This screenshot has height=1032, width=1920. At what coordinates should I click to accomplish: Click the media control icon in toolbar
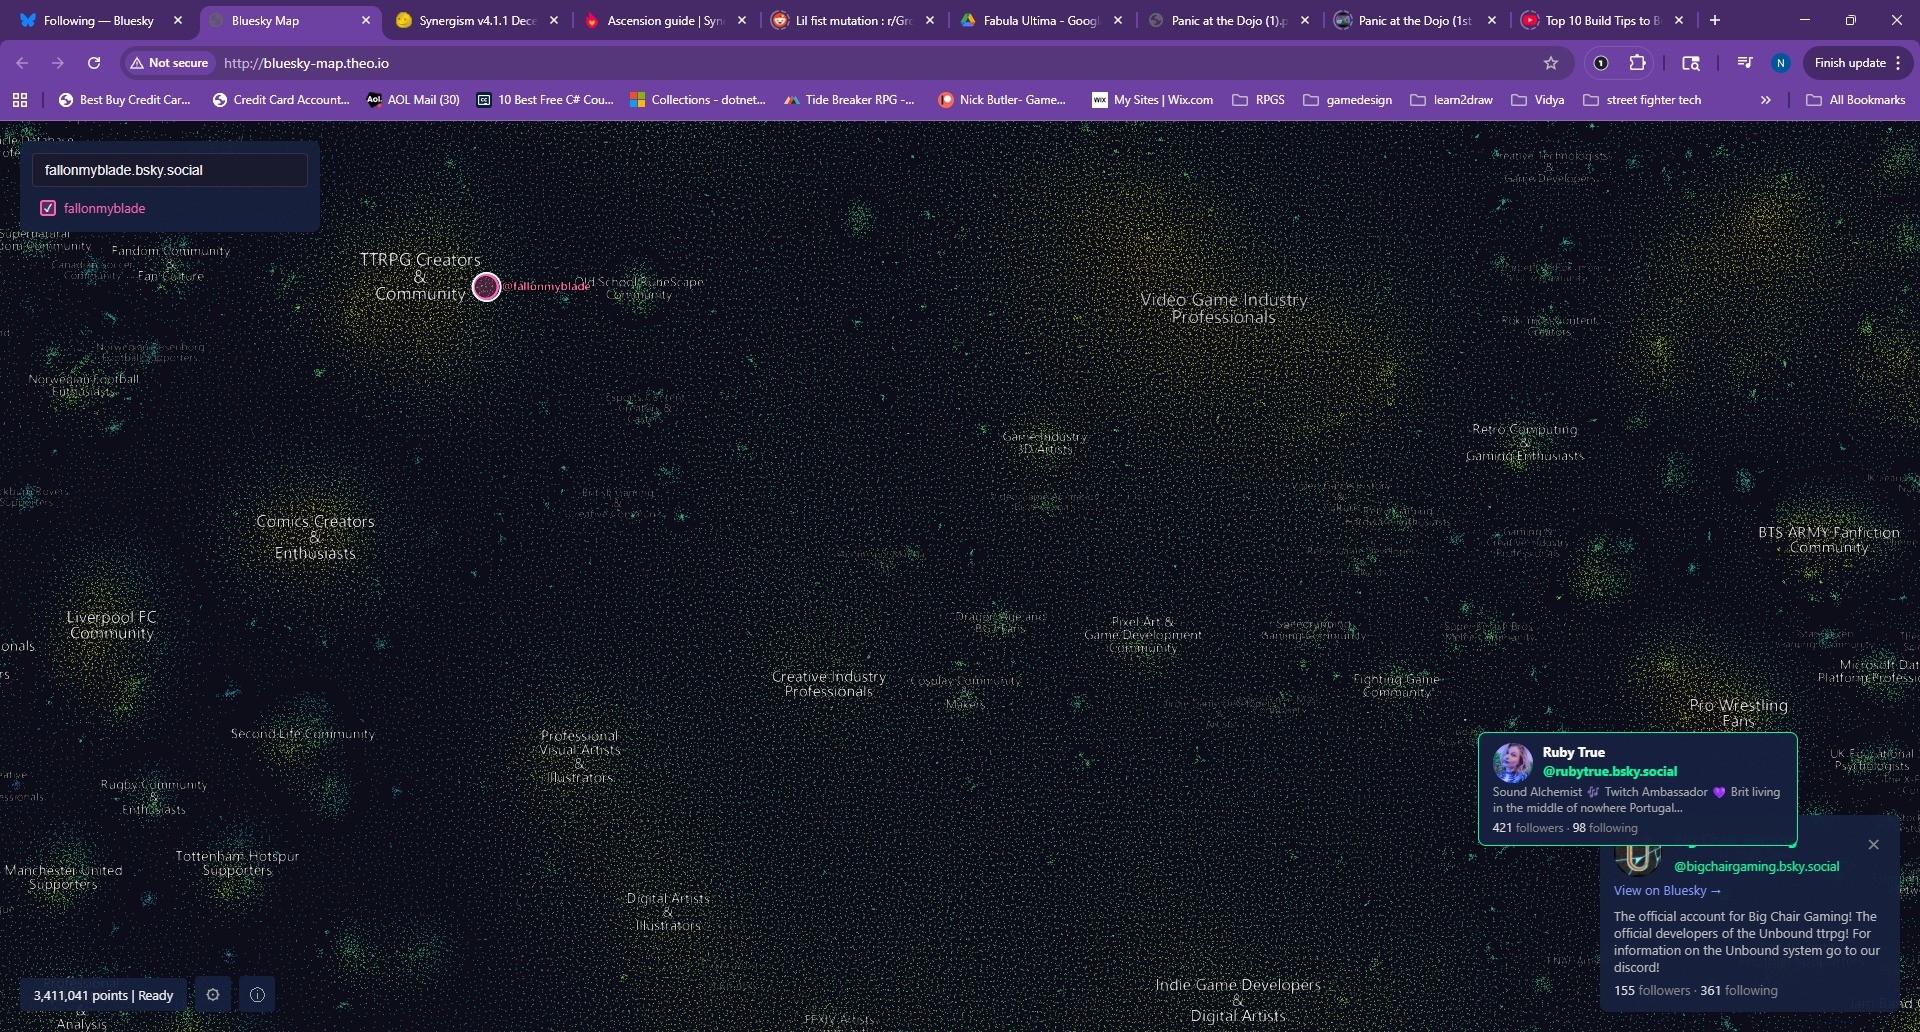click(1745, 63)
